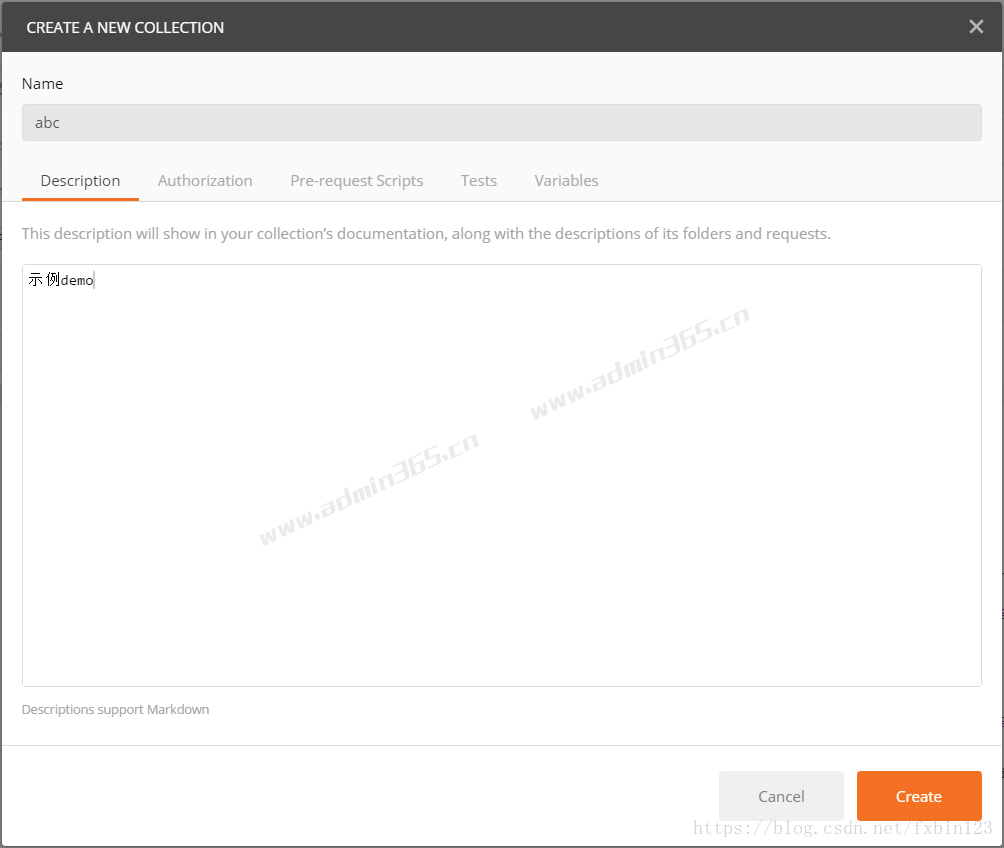Click the Cancel button
Image resolution: width=1004 pixels, height=848 pixels.
coord(781,796)
